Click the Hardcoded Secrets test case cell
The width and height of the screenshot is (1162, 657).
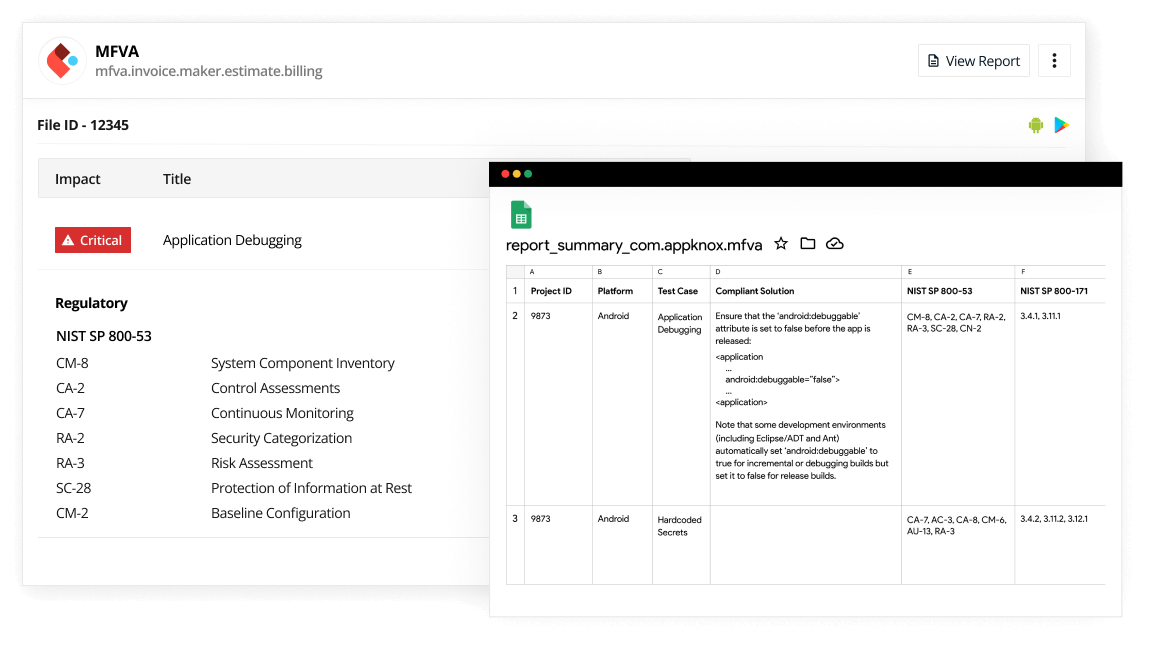tap(681, 544)
